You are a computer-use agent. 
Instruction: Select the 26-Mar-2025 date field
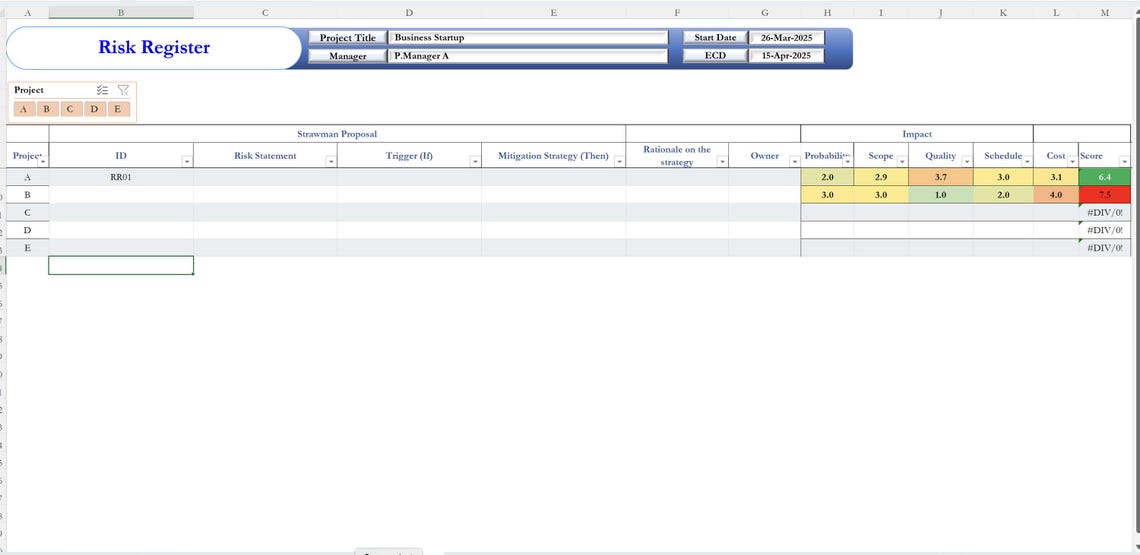coord(787,38)
